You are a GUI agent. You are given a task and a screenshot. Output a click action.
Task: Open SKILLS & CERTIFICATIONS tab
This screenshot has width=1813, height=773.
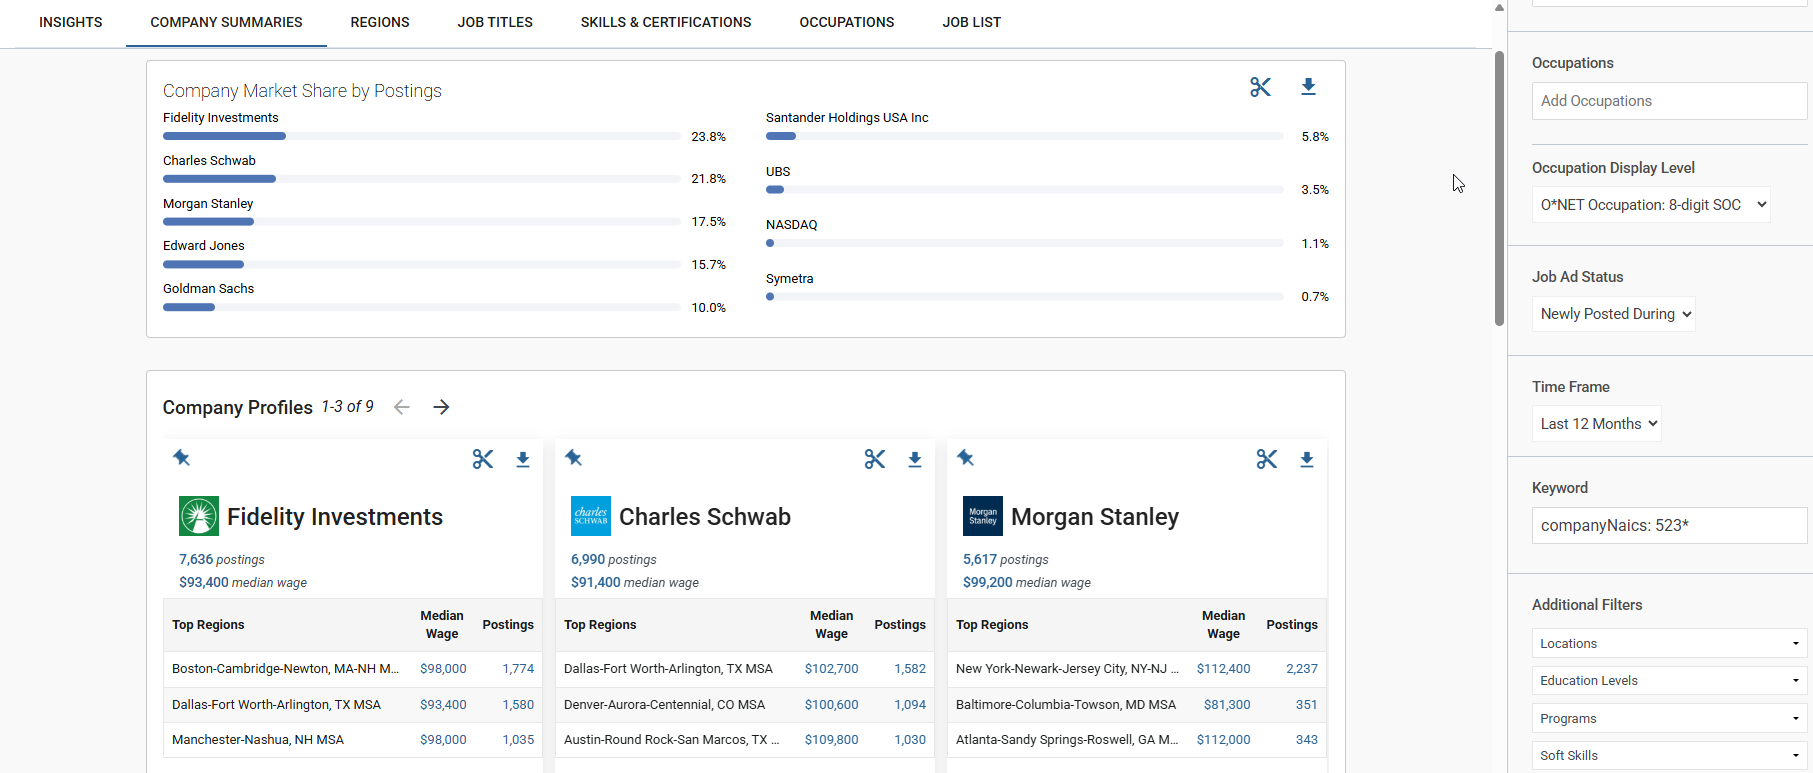pos(666,22)
